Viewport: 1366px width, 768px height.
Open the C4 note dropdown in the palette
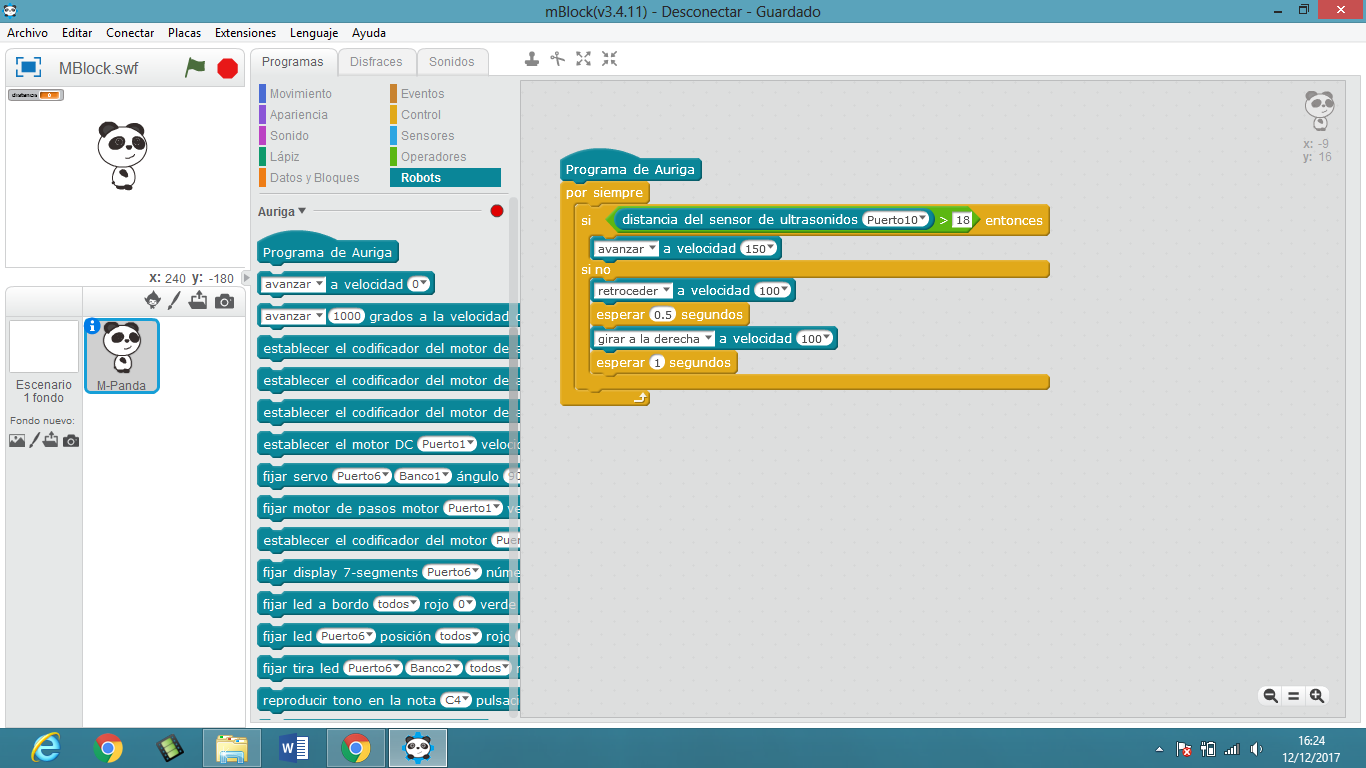pos(455,700)
